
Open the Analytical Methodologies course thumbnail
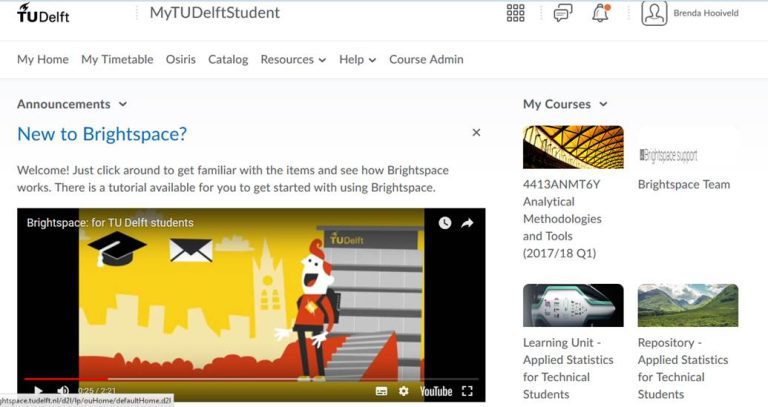tap(573, 147)
